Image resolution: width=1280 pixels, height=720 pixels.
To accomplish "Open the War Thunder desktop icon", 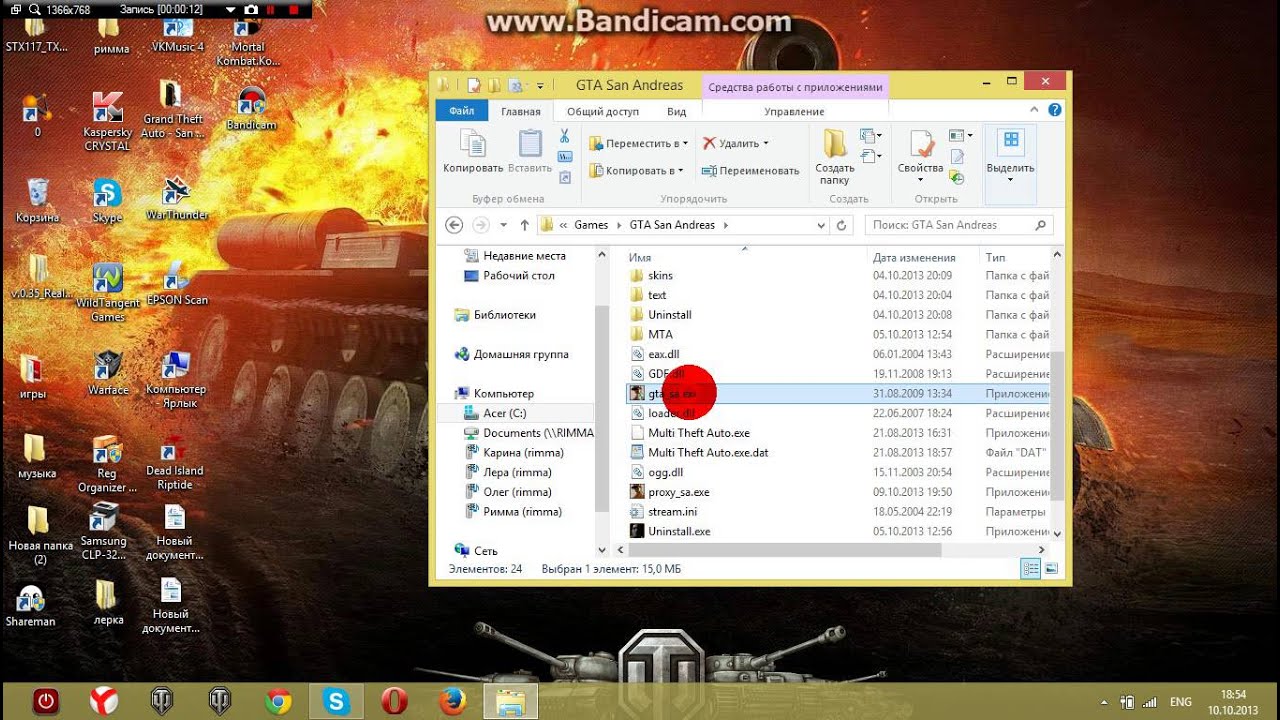I will coord(176,198).
